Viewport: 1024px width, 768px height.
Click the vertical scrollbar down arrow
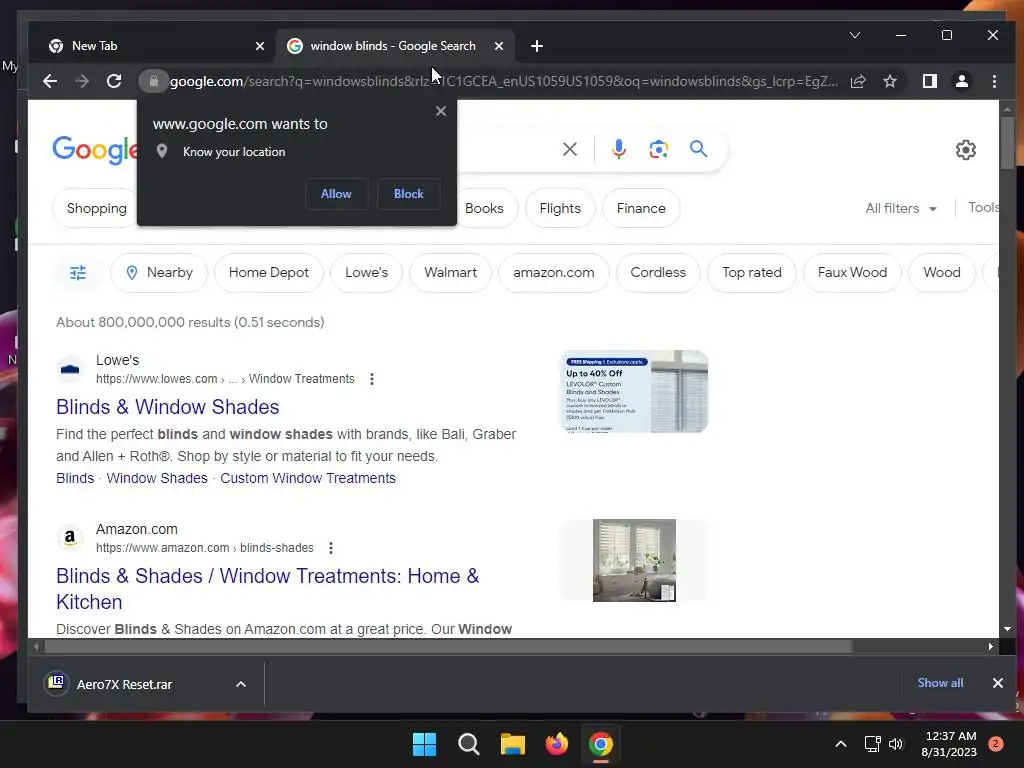coord(1006,629)
